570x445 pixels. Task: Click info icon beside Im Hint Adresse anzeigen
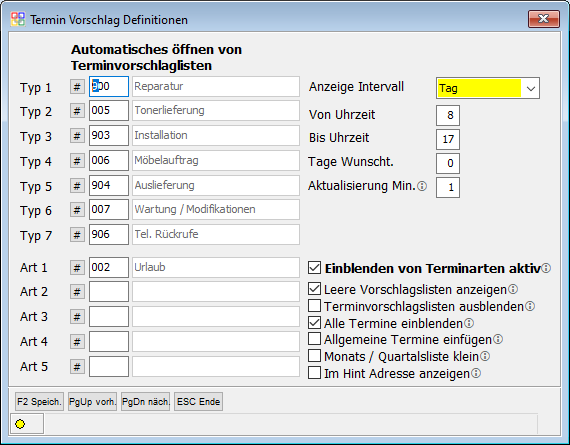(476, 373)
